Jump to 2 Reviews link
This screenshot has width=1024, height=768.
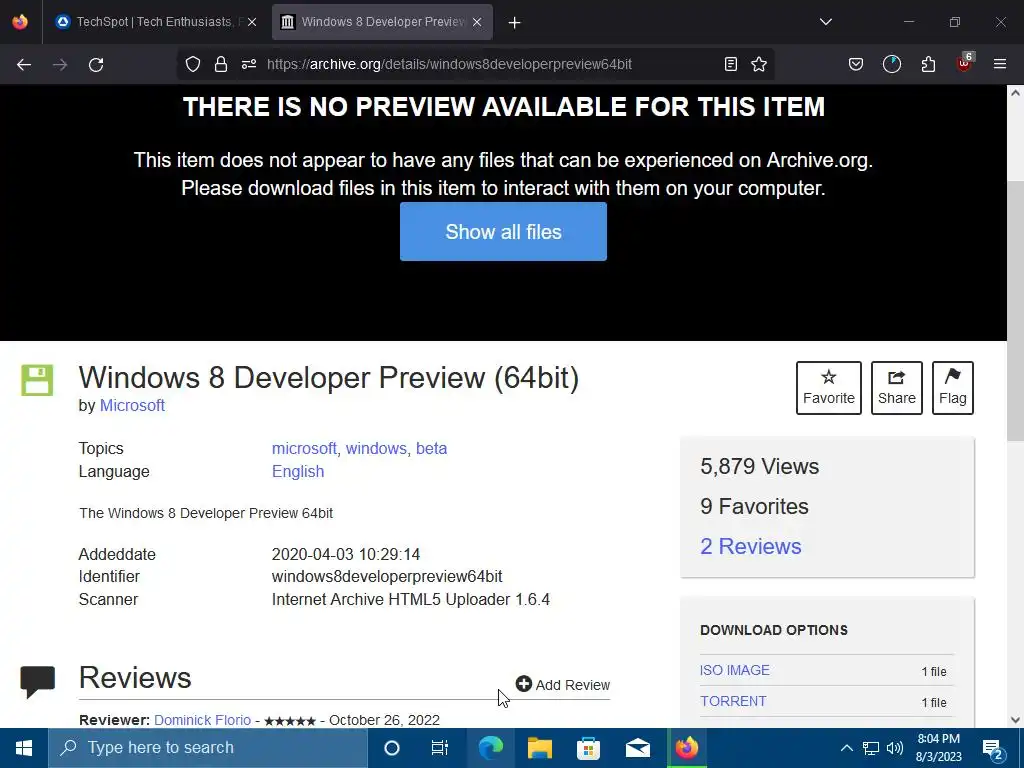pyautogui.click(x=751, y=547)
